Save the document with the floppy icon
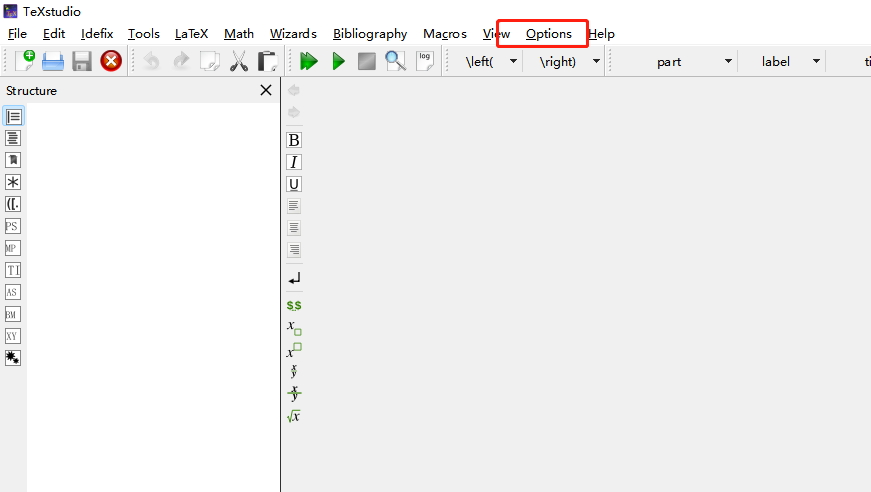The width and height of the screenshot is (871, 492). click(82, 61)
